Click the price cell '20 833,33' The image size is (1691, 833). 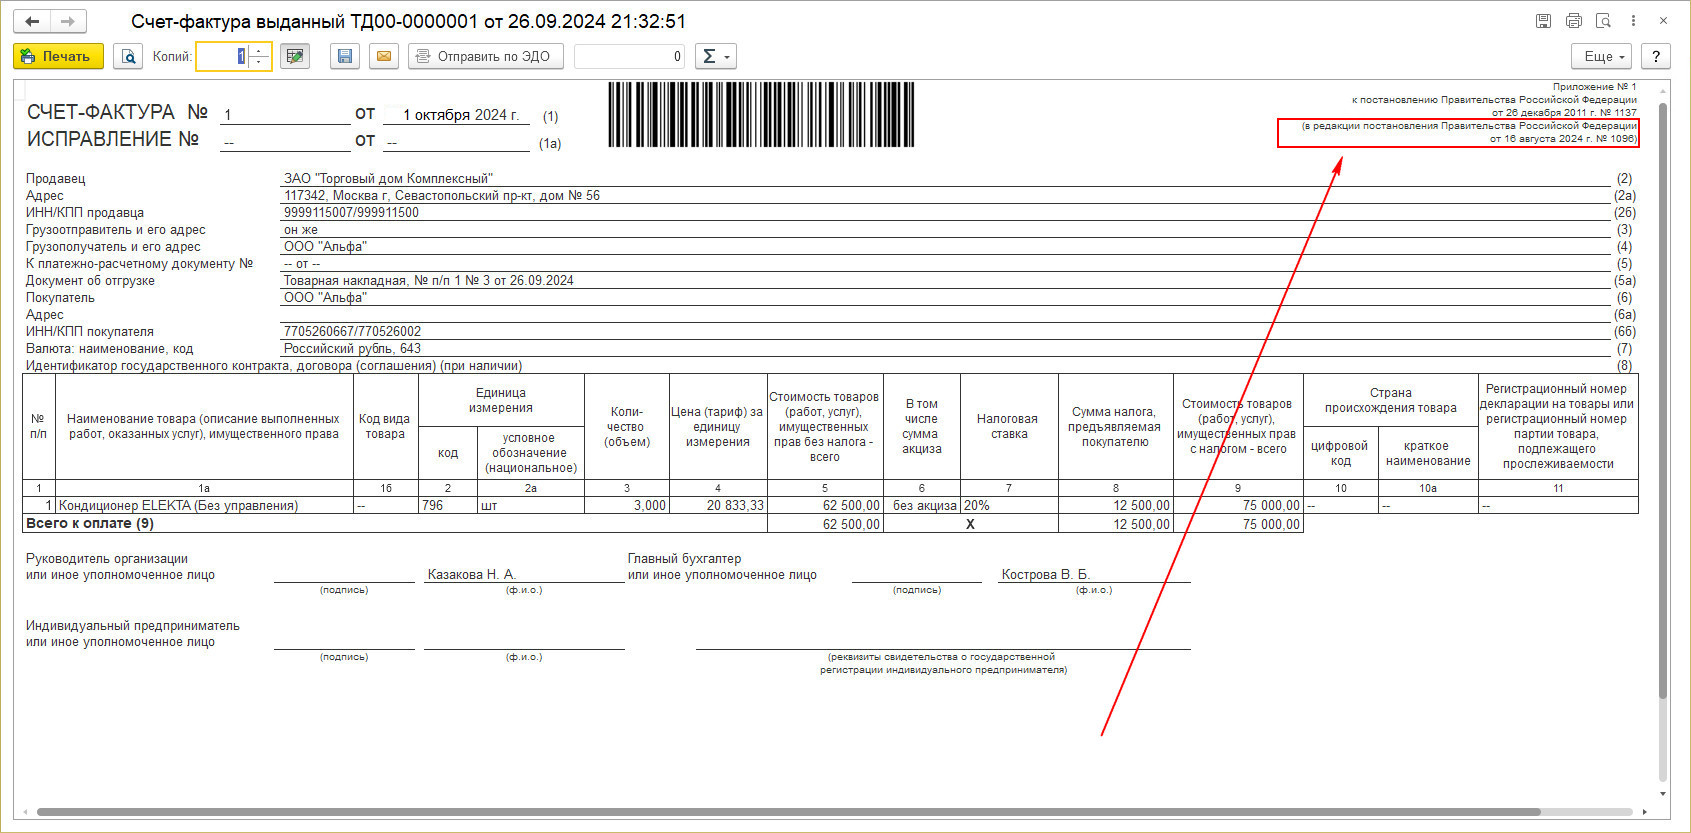(x=717, y=506)
